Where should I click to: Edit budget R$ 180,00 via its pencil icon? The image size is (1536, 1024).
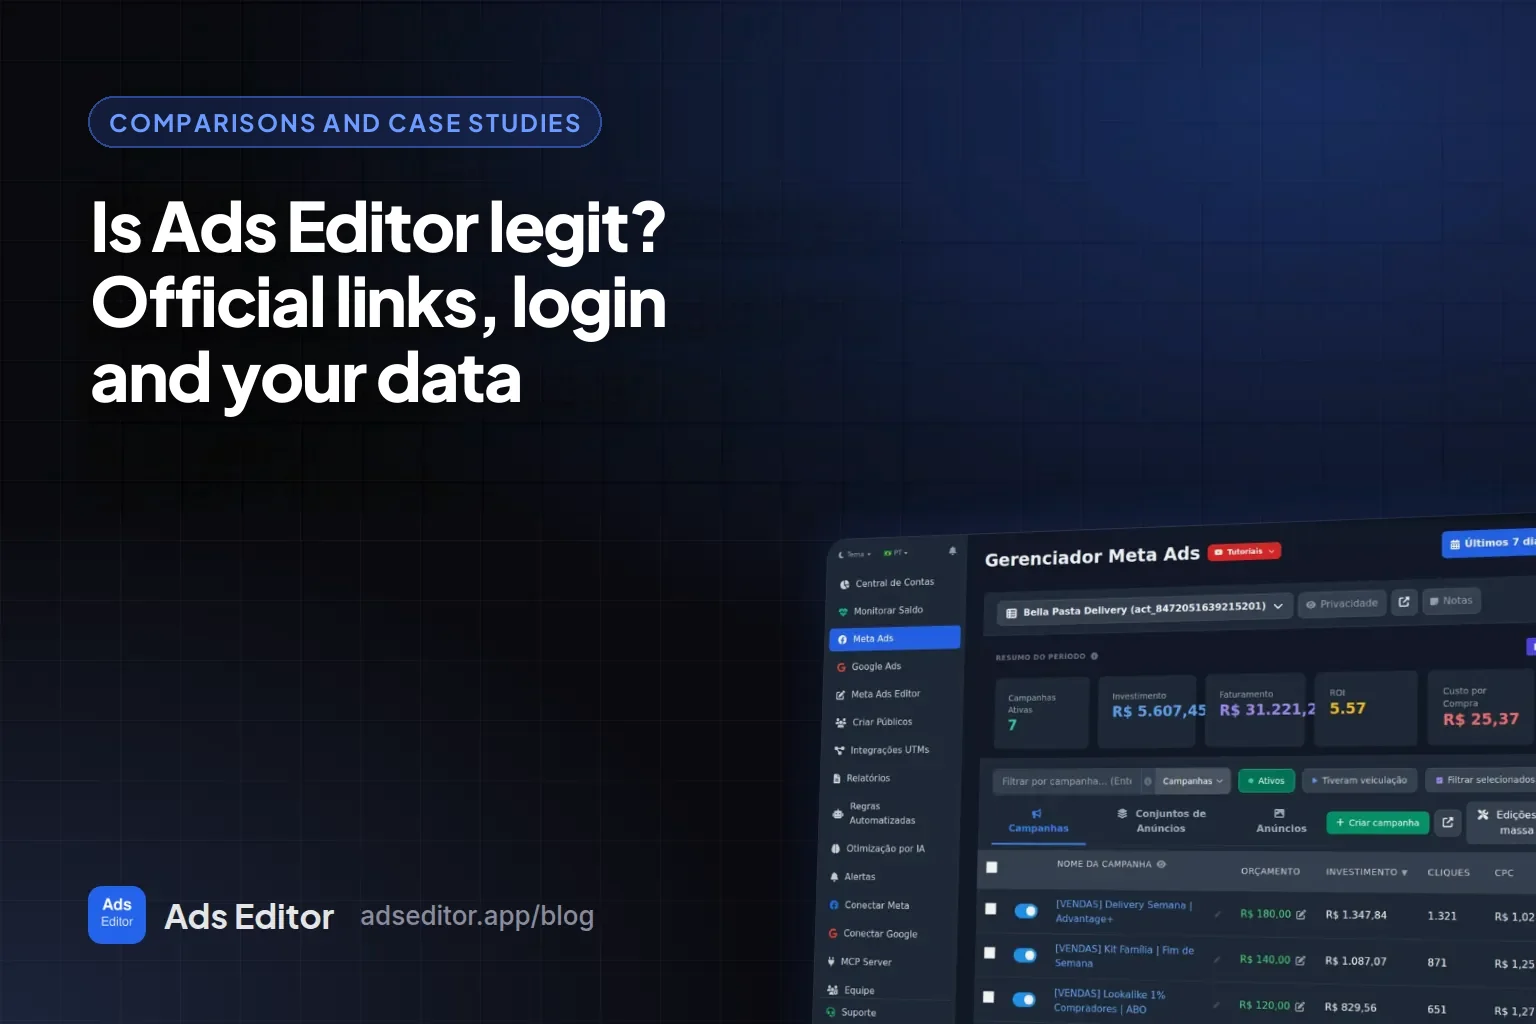tap(1301, 914)
